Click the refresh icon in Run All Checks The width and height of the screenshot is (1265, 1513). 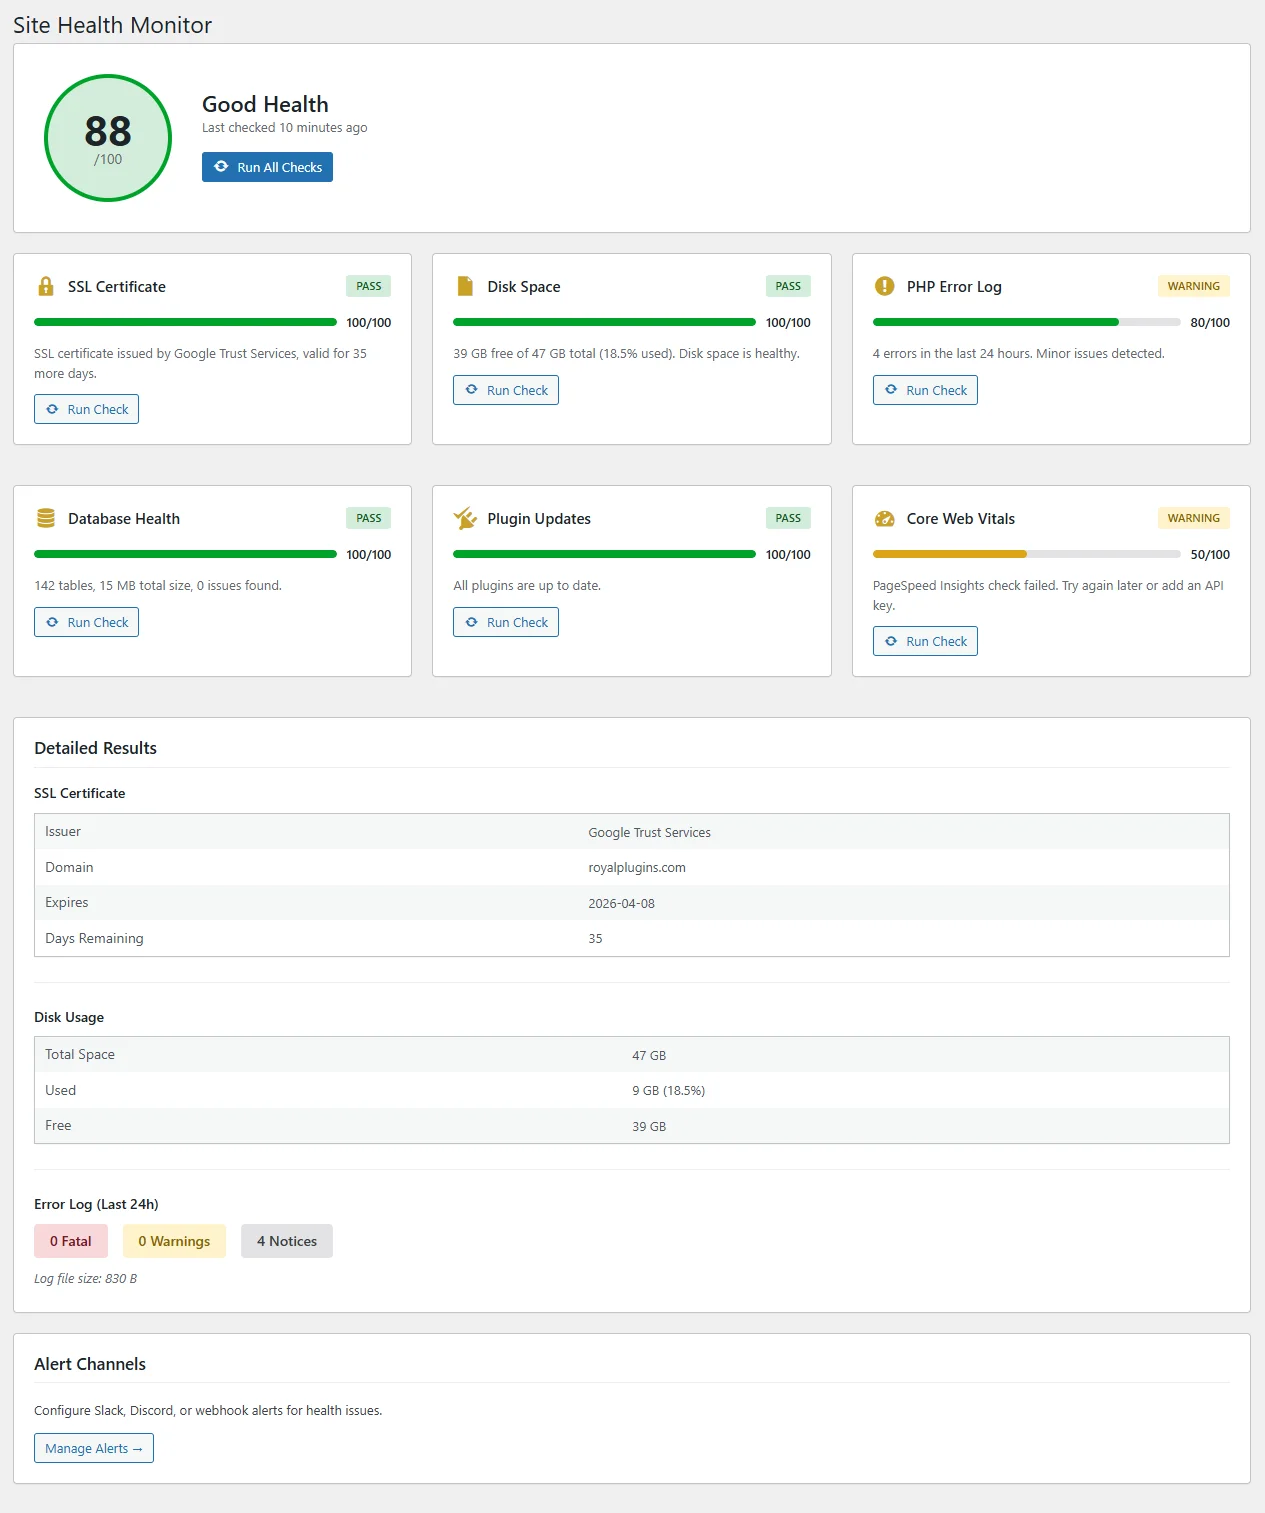222,166
